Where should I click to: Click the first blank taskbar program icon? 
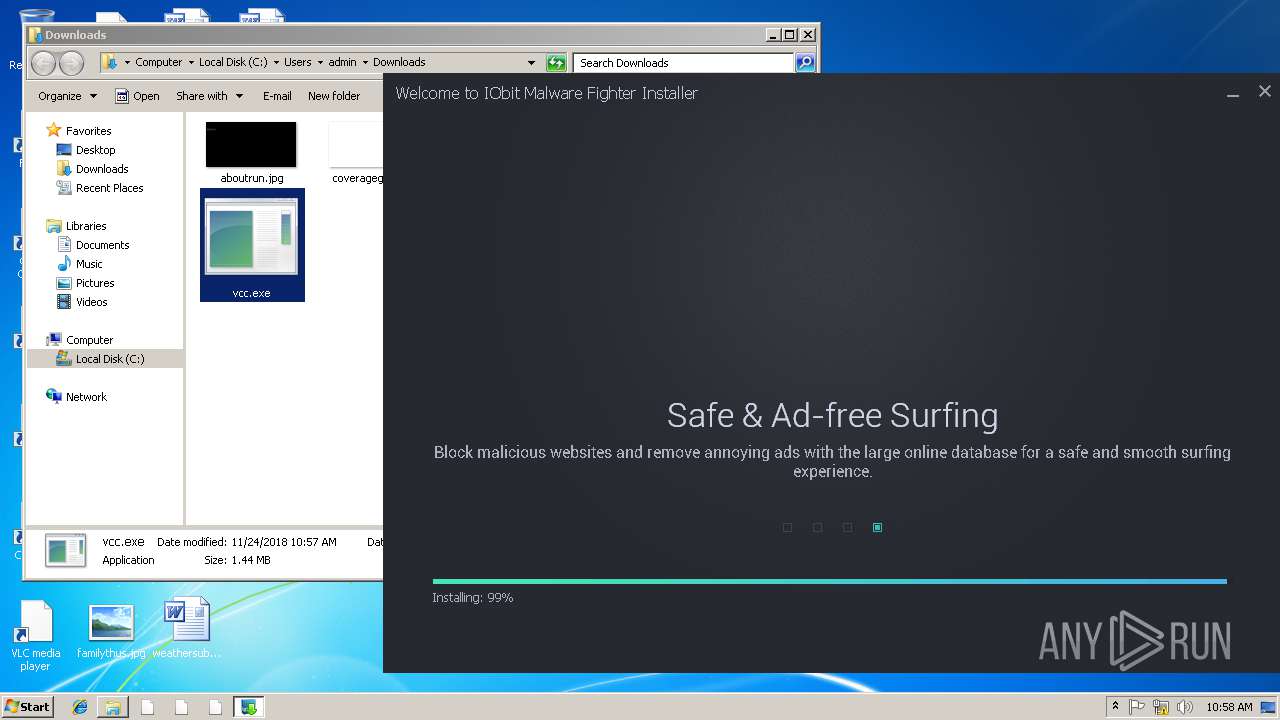[147, 707]
